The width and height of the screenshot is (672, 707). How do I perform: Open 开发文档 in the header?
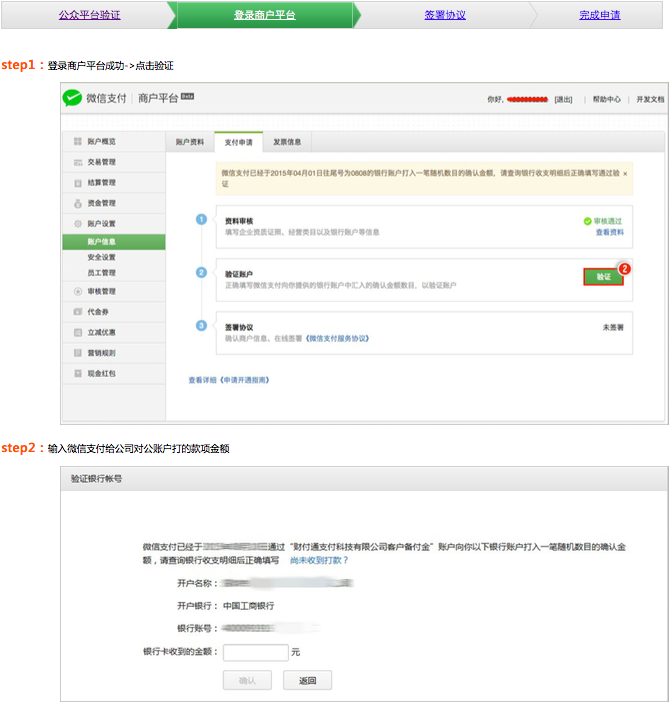650,99
